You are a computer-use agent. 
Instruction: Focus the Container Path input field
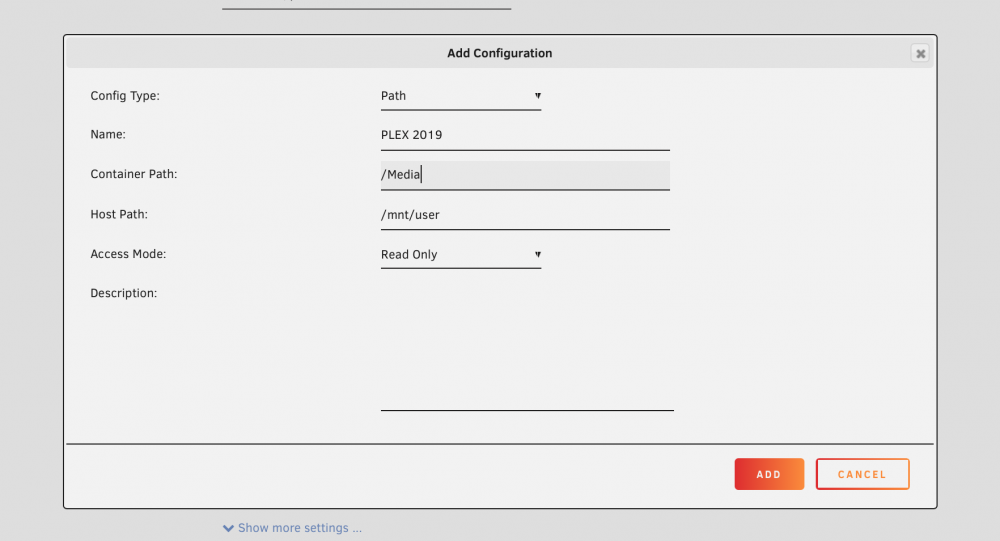tap(525, 175)
